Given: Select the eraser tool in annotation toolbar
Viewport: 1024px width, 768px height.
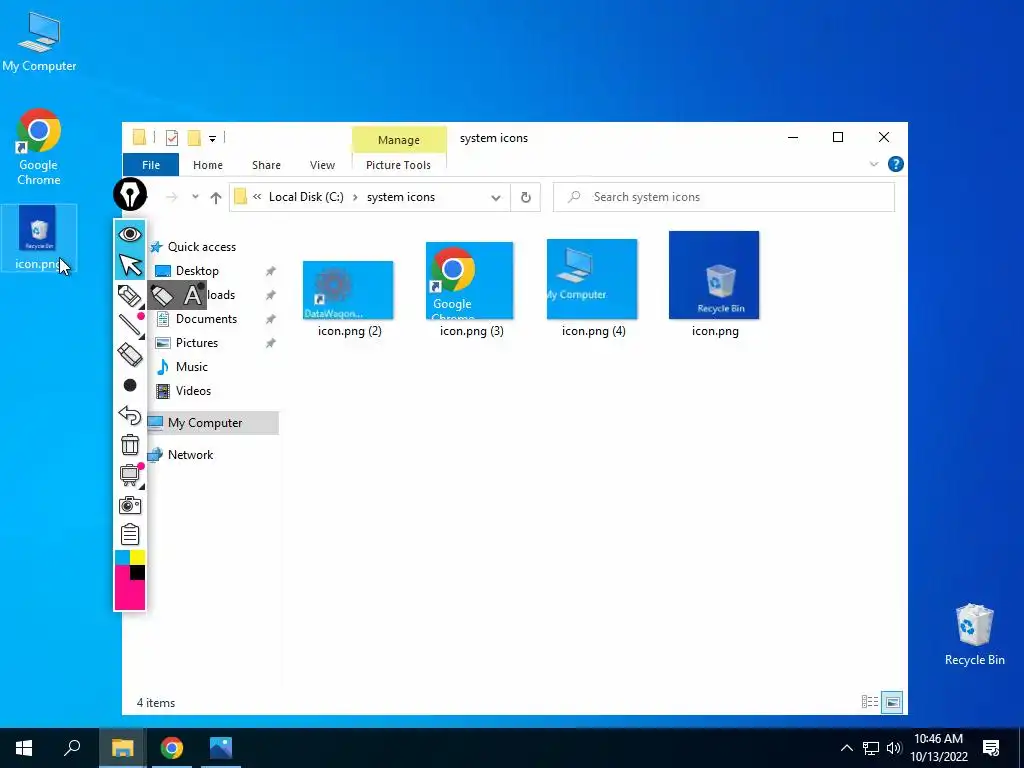Looking at the screenshot, I should pyautogui.click(x=130, y=355).
